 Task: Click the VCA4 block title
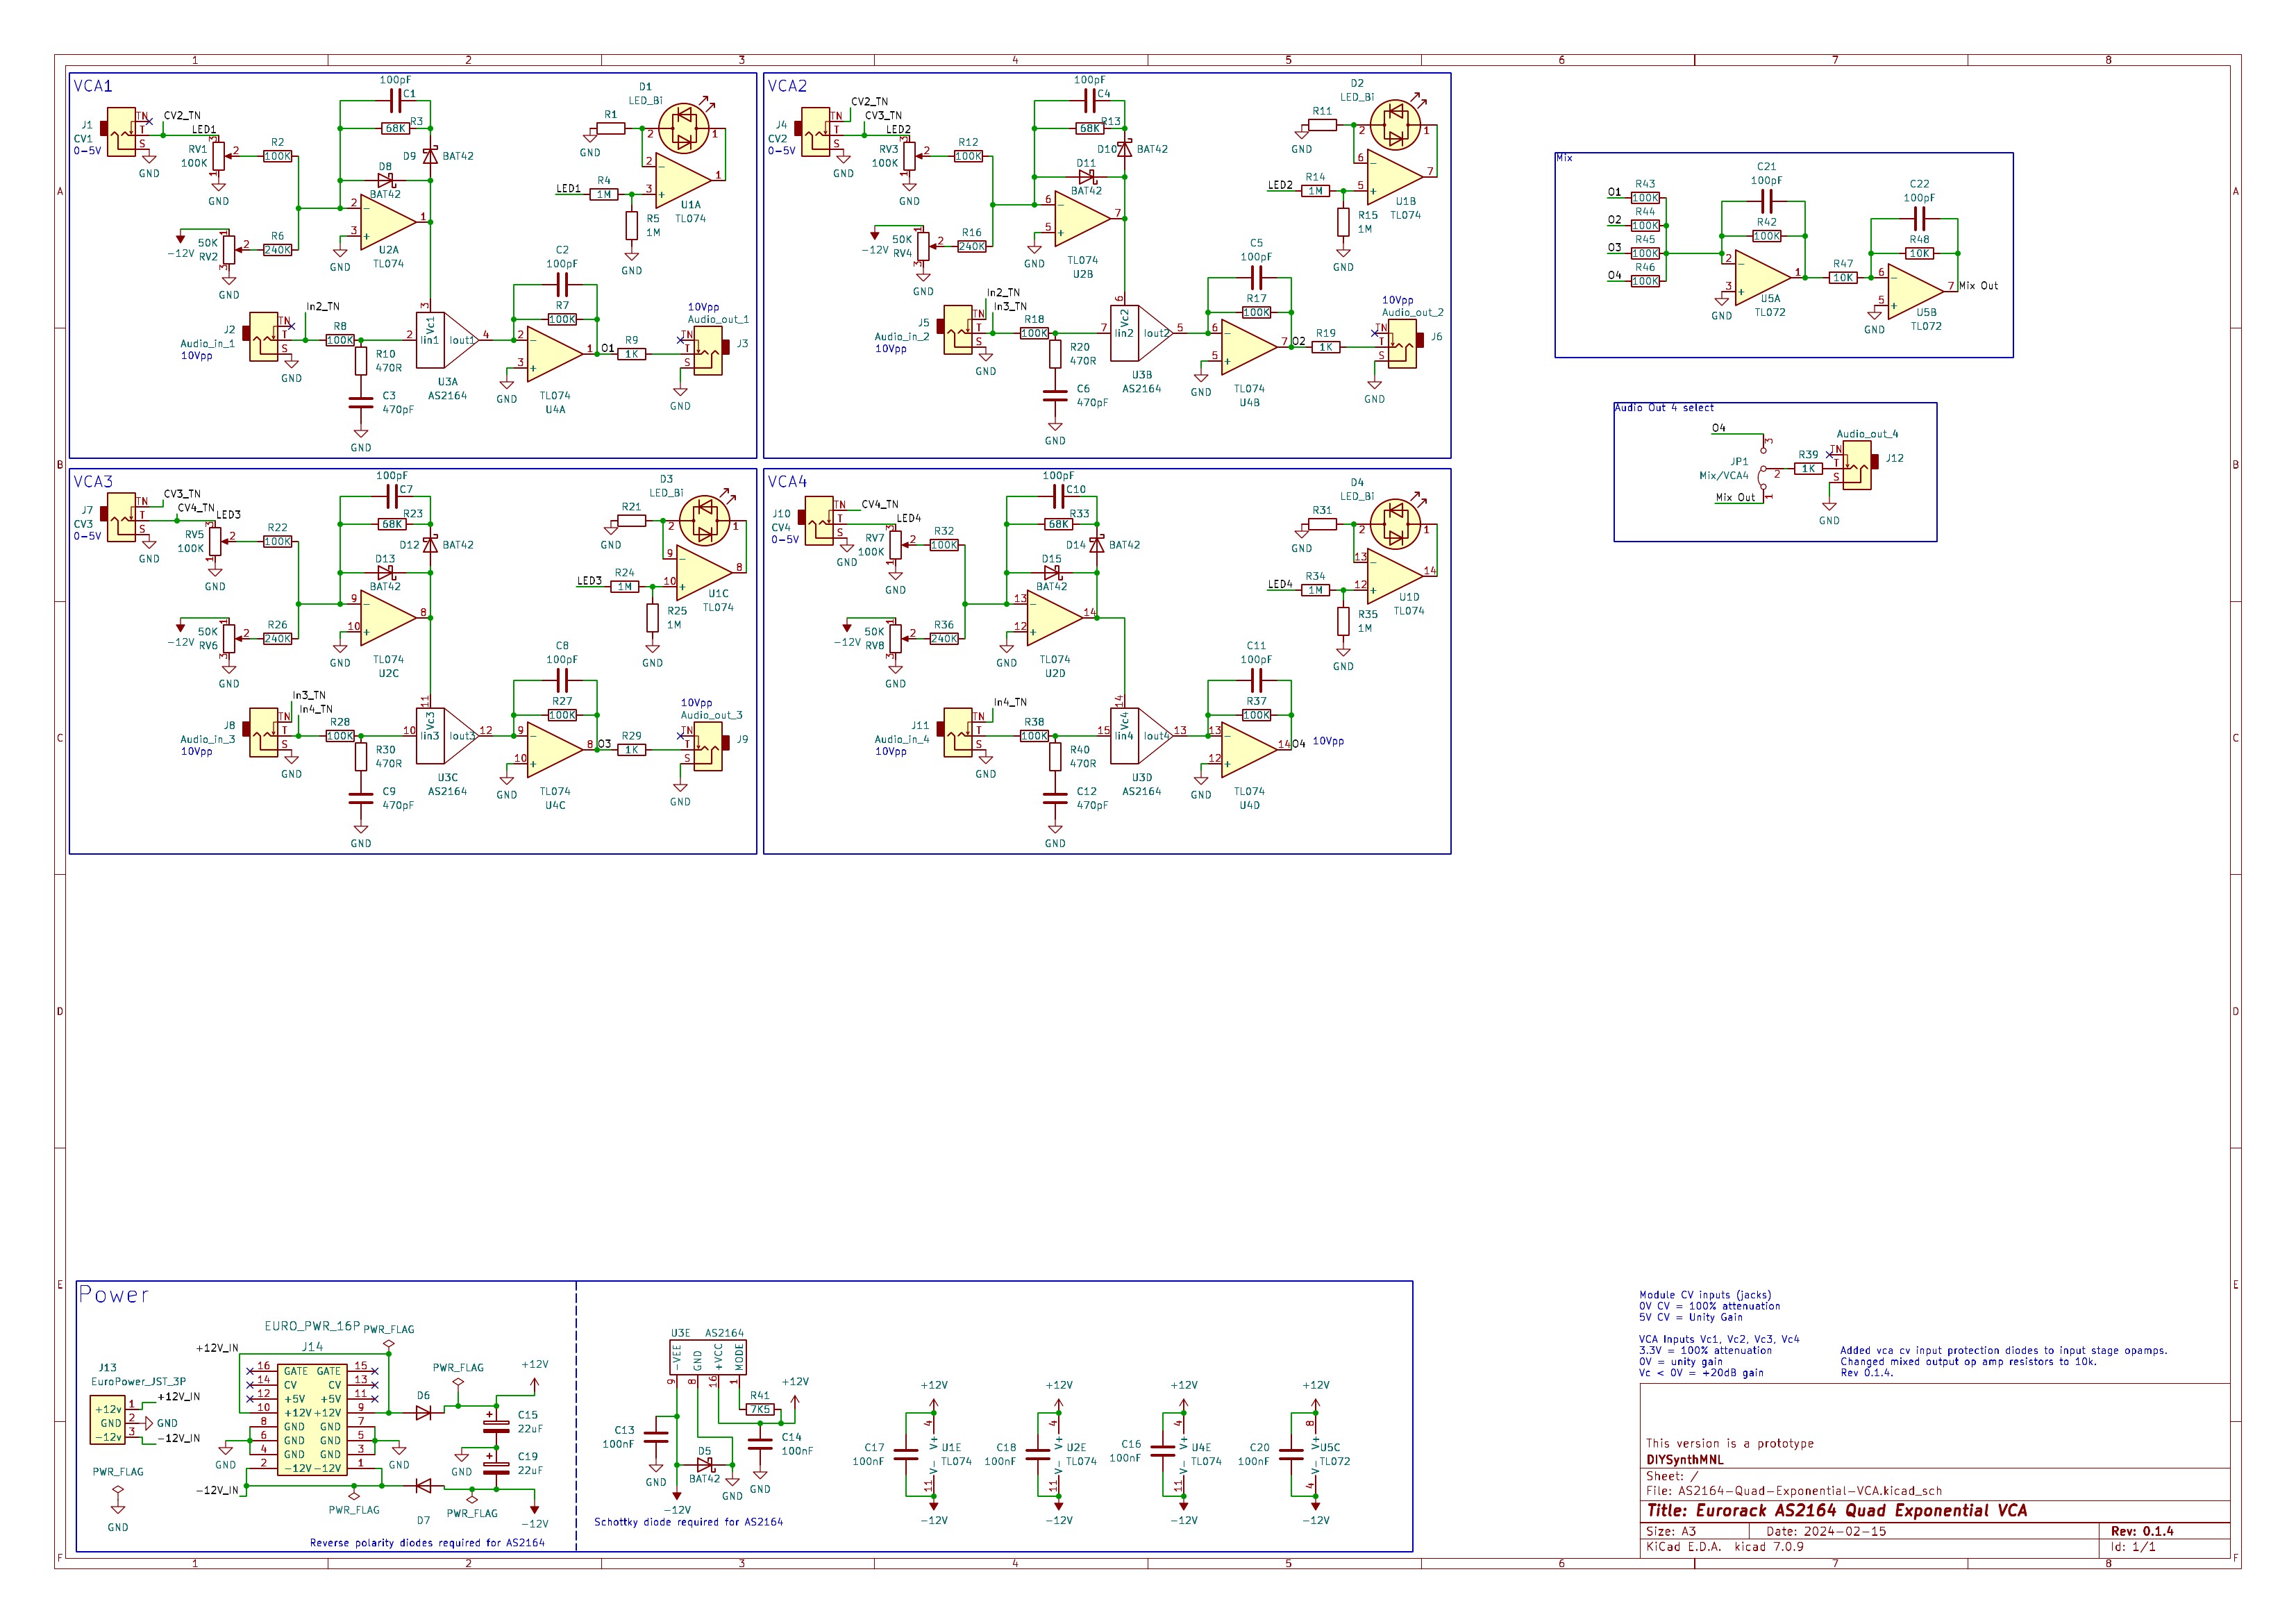pos(788,482)
